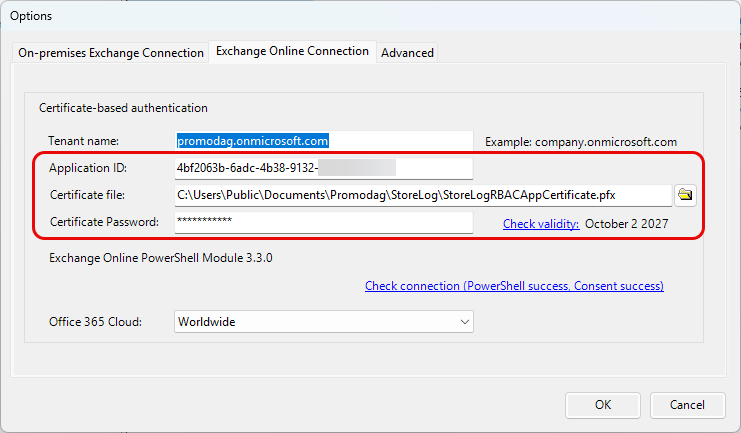Viewport: 741px width, 433px height.
Task: Open the Office 365 Cloud dropdown
Action: click(x=324, y=321)
